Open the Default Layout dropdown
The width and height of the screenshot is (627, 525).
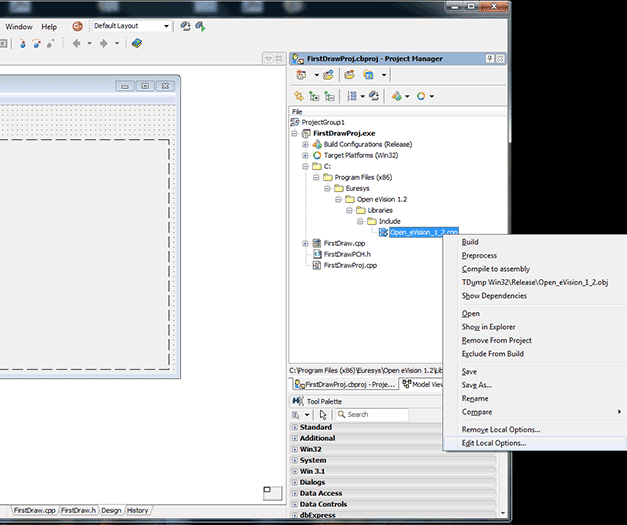pos(131,26)
